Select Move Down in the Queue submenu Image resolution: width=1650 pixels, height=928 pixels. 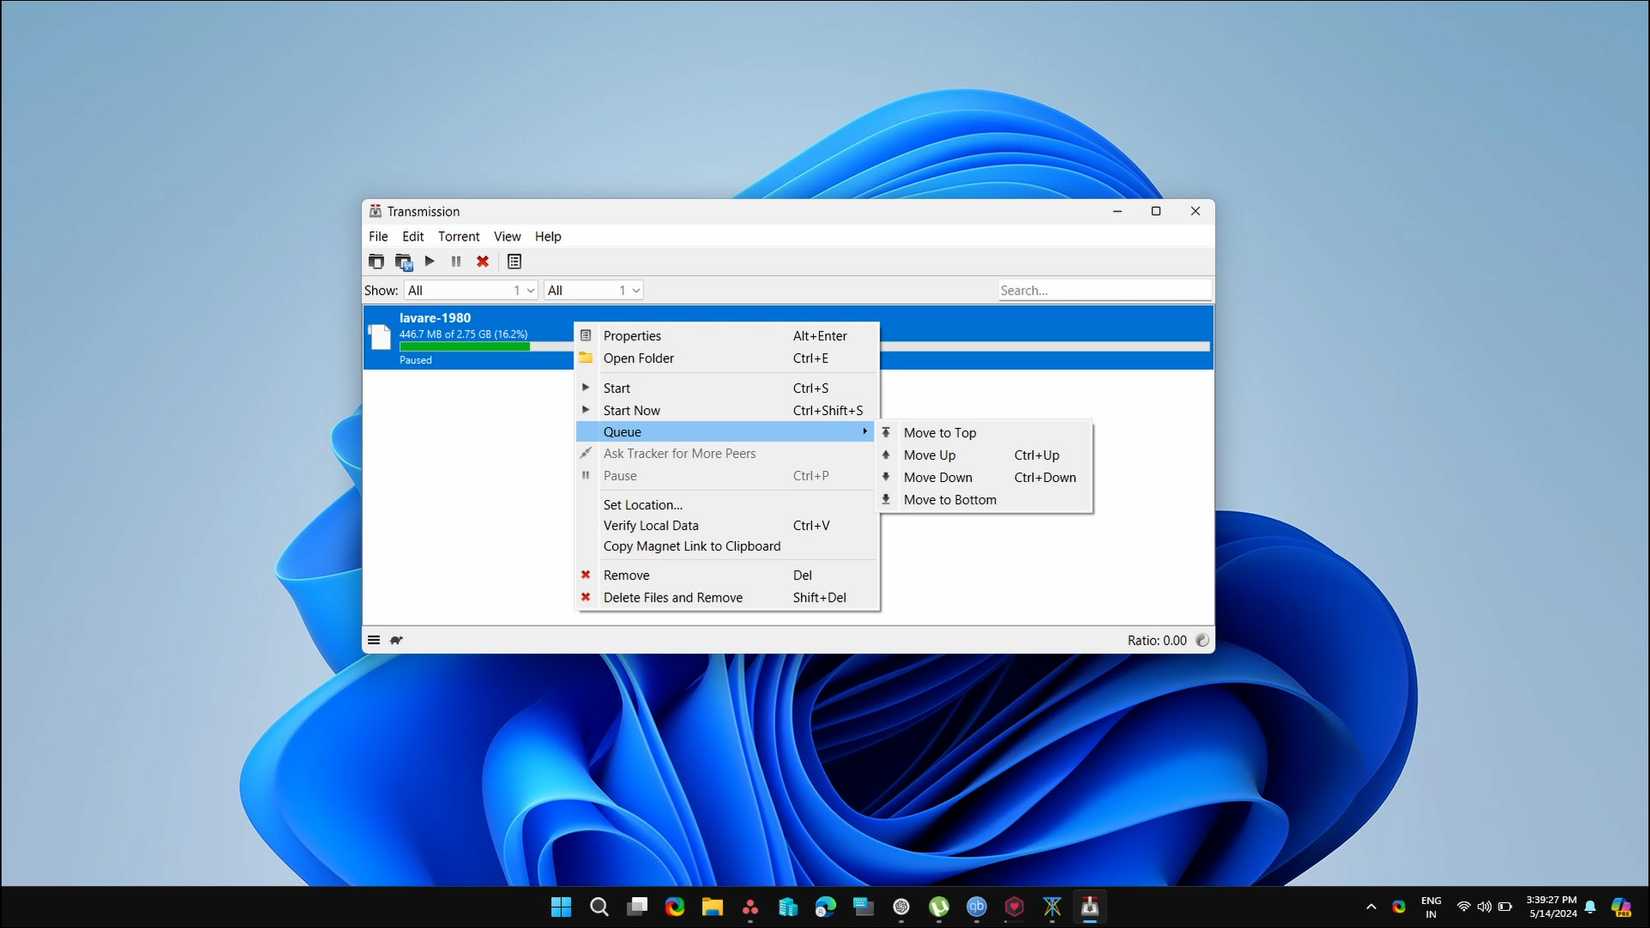coord(937,478)
